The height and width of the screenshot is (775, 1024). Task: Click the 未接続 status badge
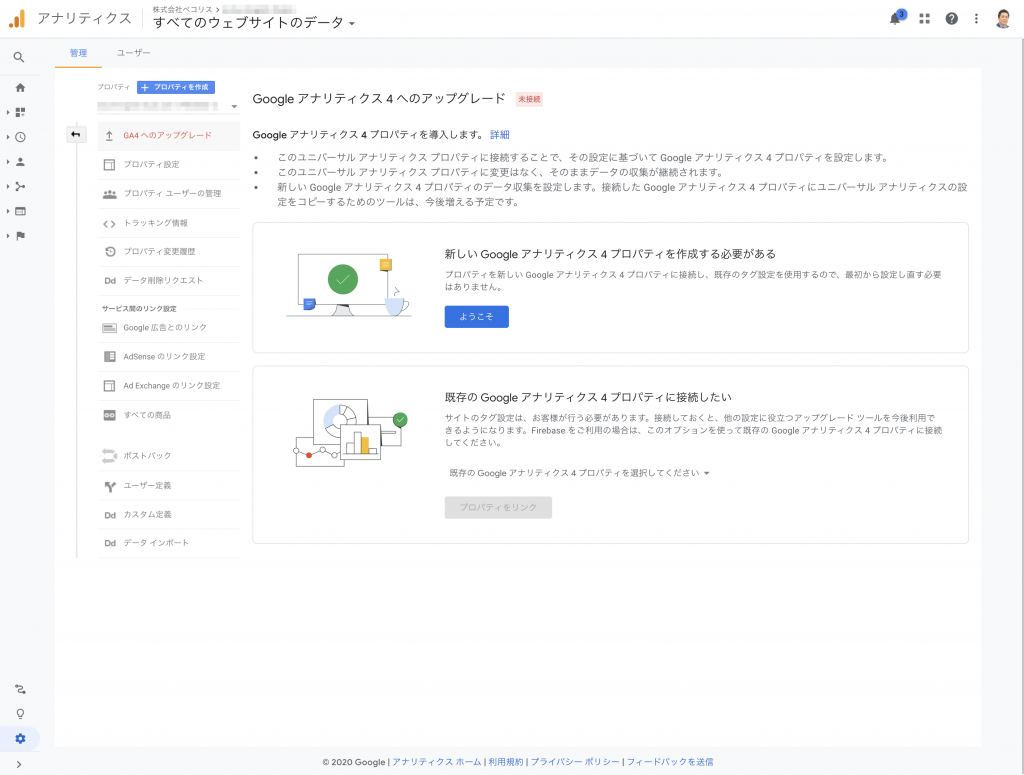[530, 99]
